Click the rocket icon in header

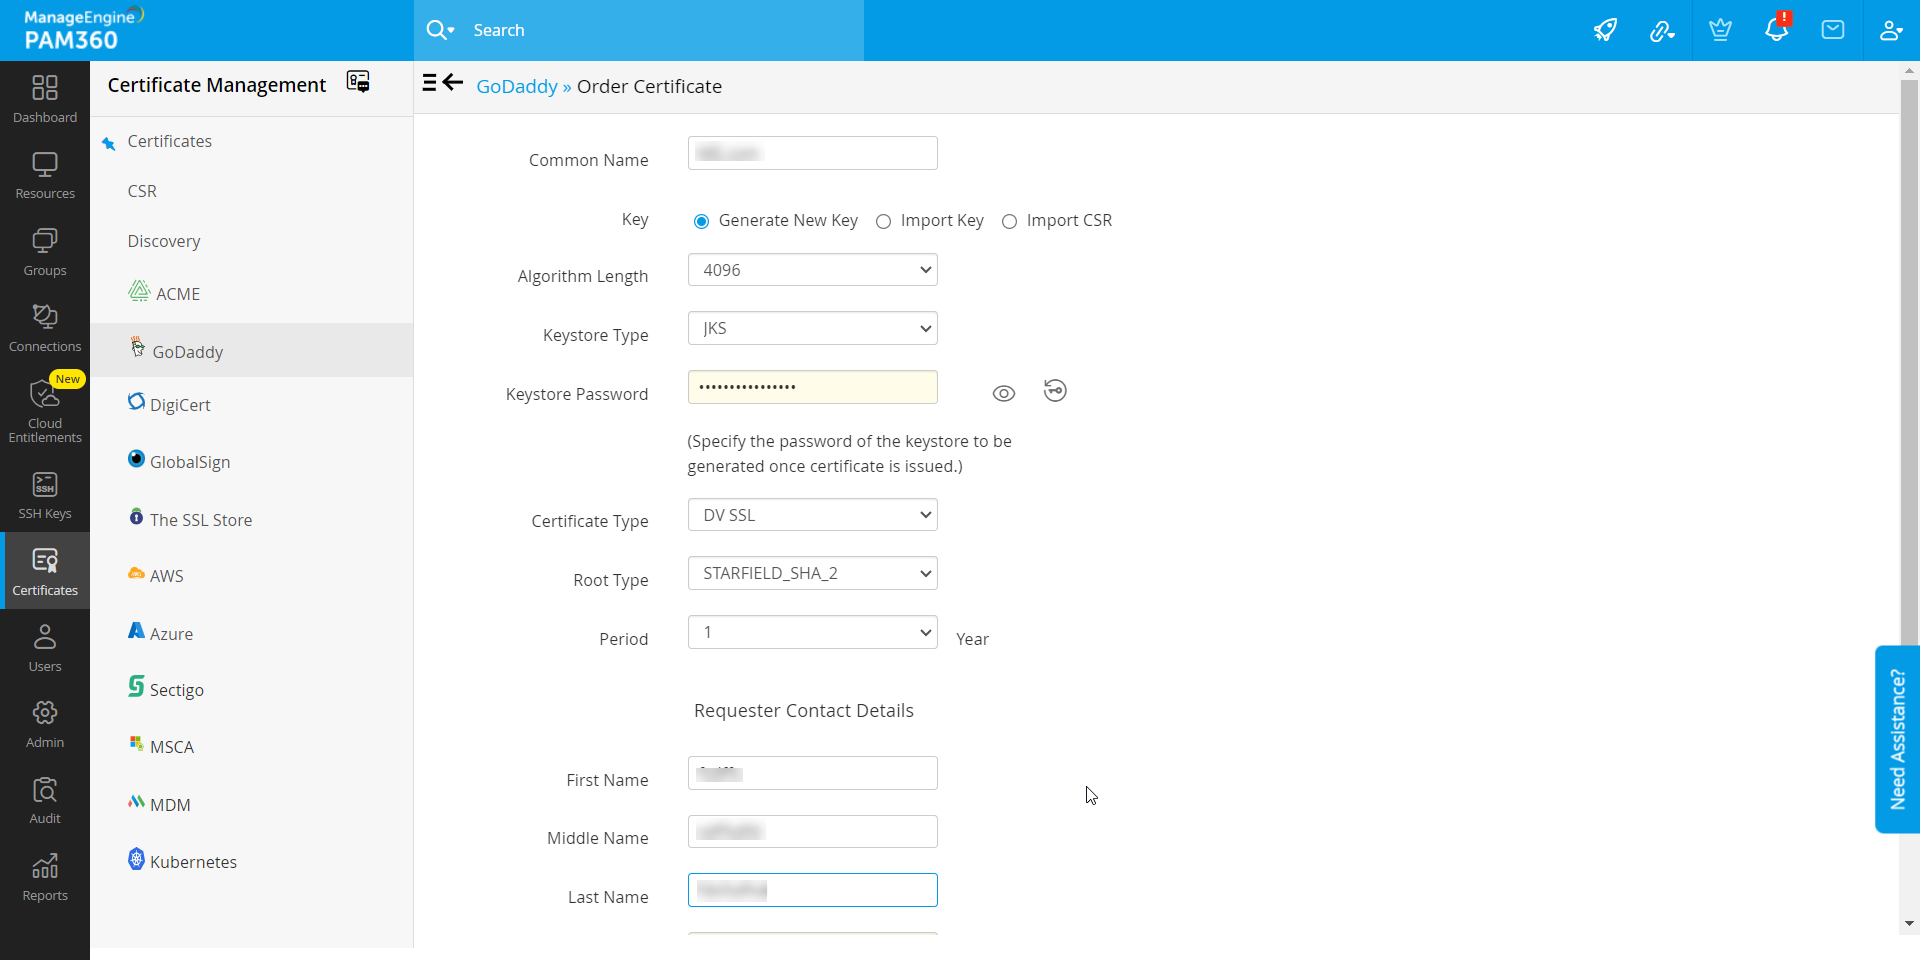(1605, 30)
